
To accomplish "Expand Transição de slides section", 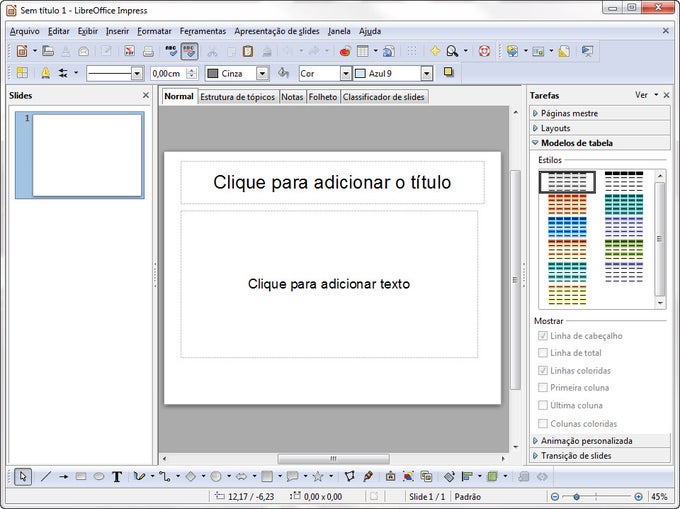I will tap(600, 456).
